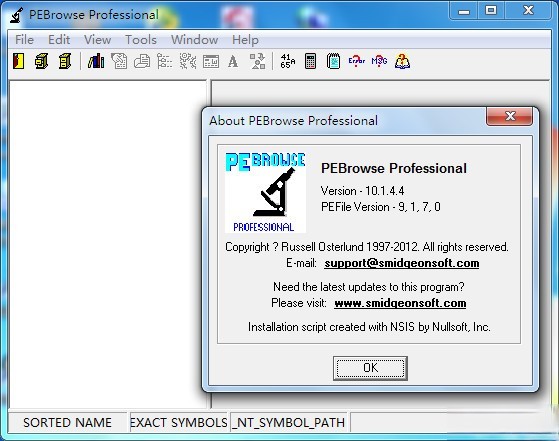Visit the www.smidgeonsoft.com link
Screen dimensions: 559x441
[x=400, y=303]
